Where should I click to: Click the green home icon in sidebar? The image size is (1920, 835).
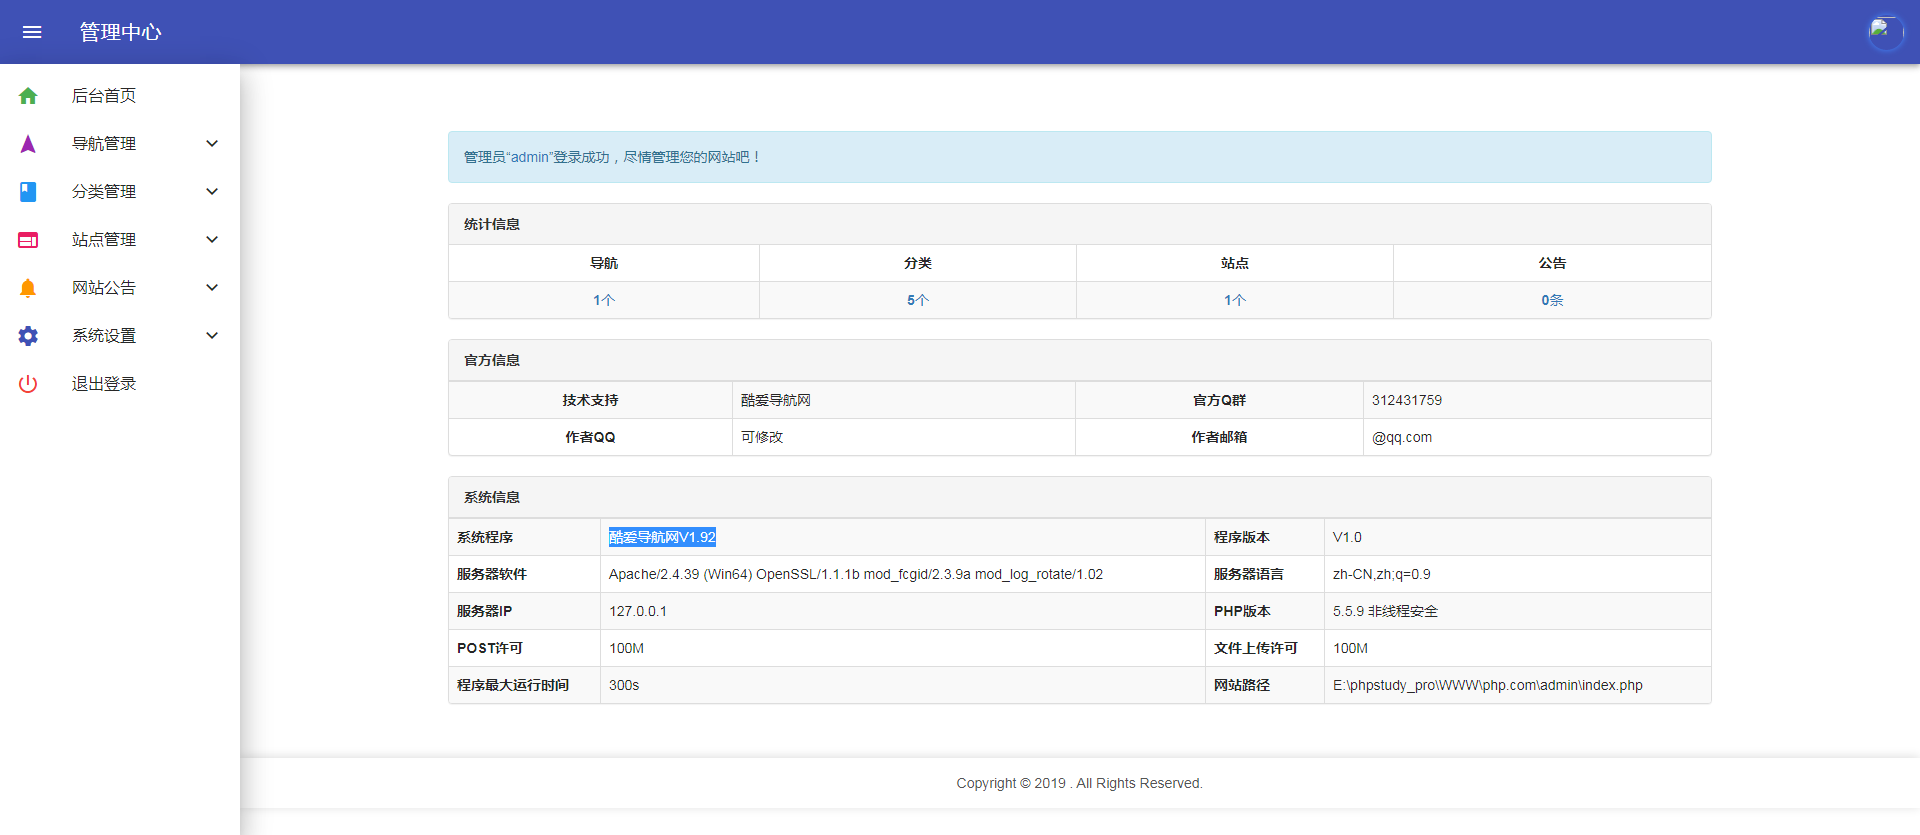tap(28, 96)
